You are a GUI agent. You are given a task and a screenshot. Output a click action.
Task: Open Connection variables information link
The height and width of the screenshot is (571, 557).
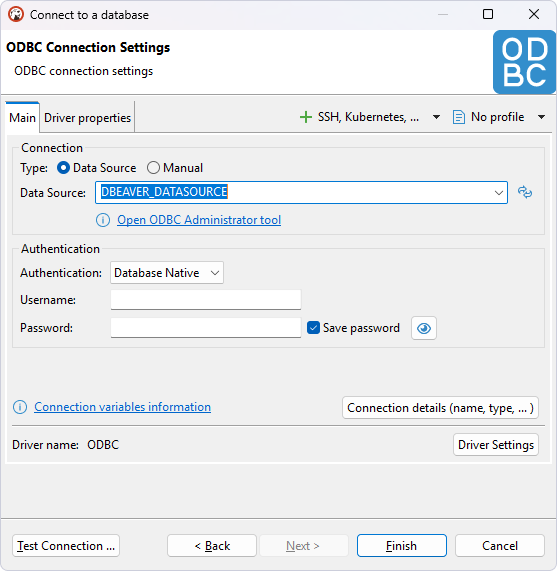tap(122, 407)
